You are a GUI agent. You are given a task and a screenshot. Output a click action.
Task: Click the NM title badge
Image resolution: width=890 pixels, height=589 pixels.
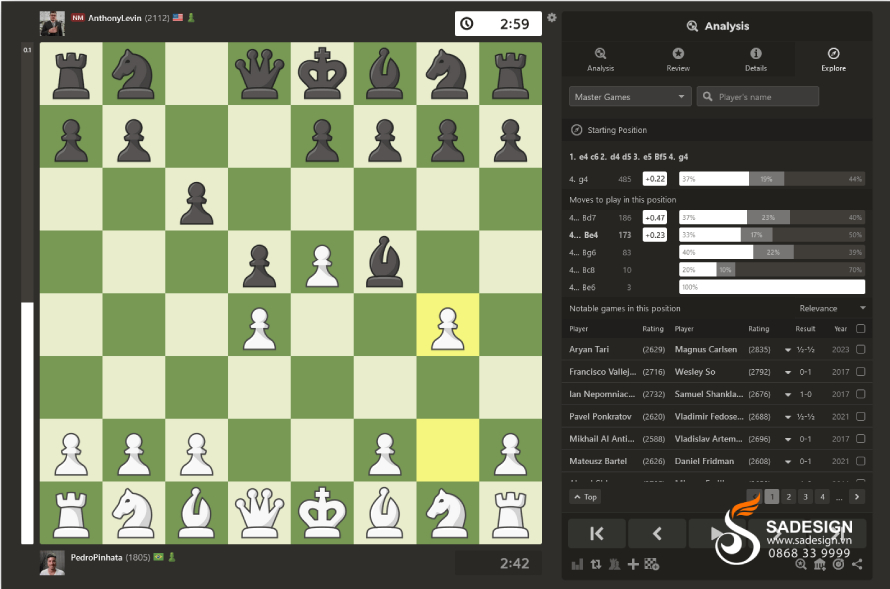78,18
